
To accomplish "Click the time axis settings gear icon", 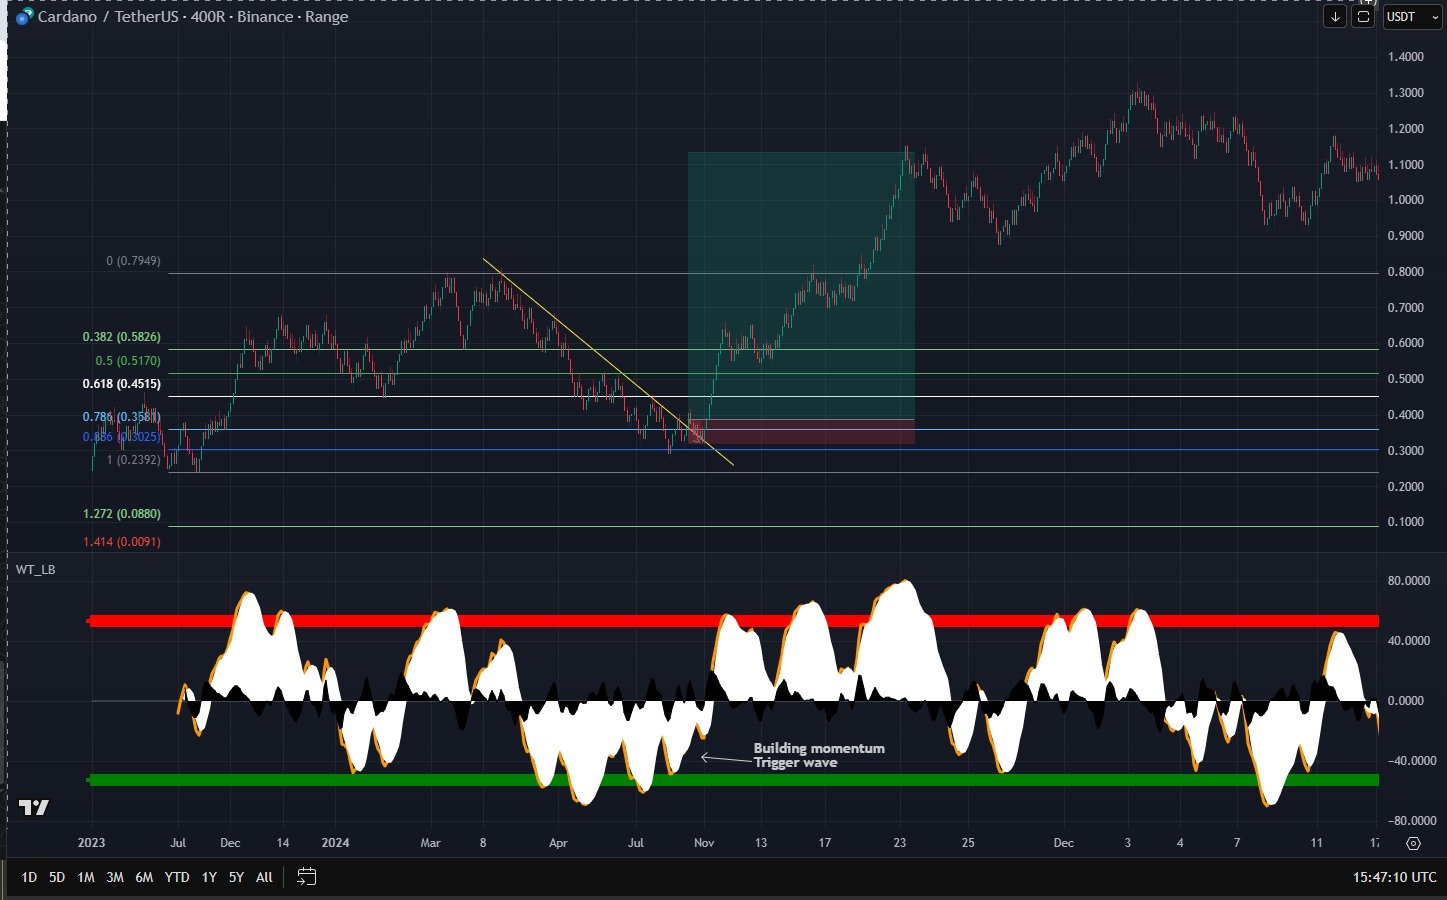I will [1413, 843].
